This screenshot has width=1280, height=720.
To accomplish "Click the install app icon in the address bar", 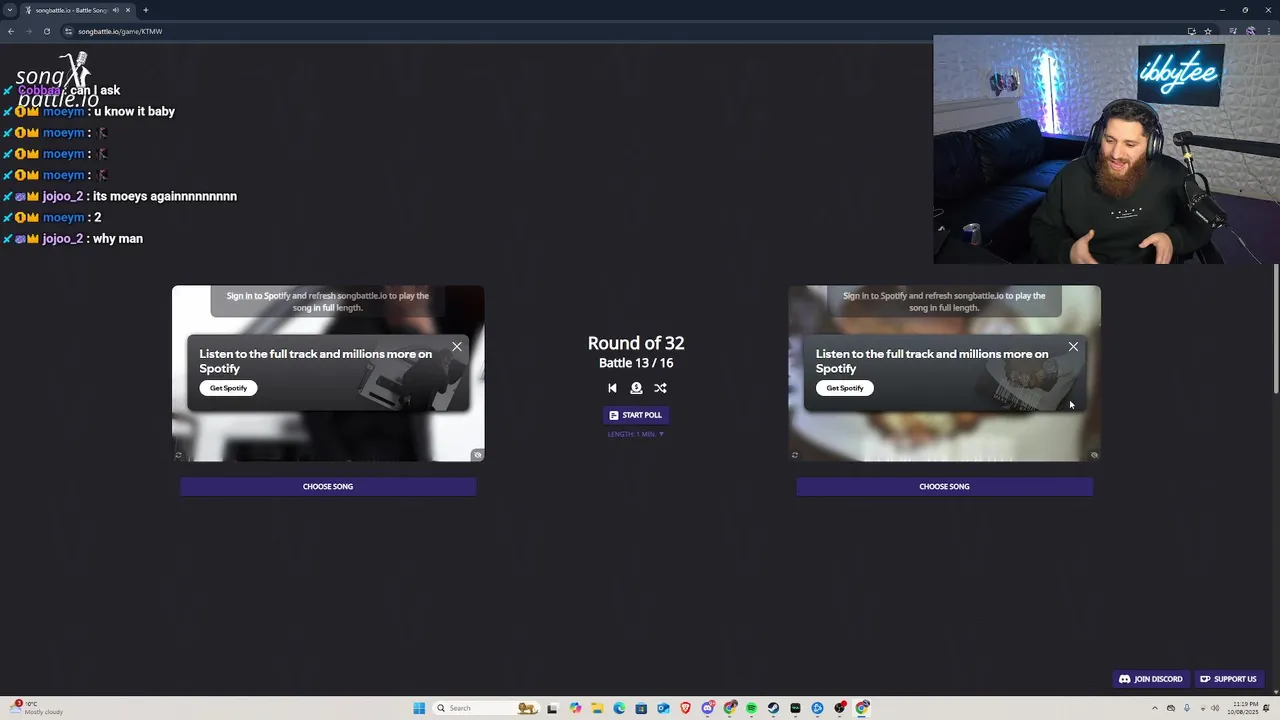I will (x=1191, y=31).
